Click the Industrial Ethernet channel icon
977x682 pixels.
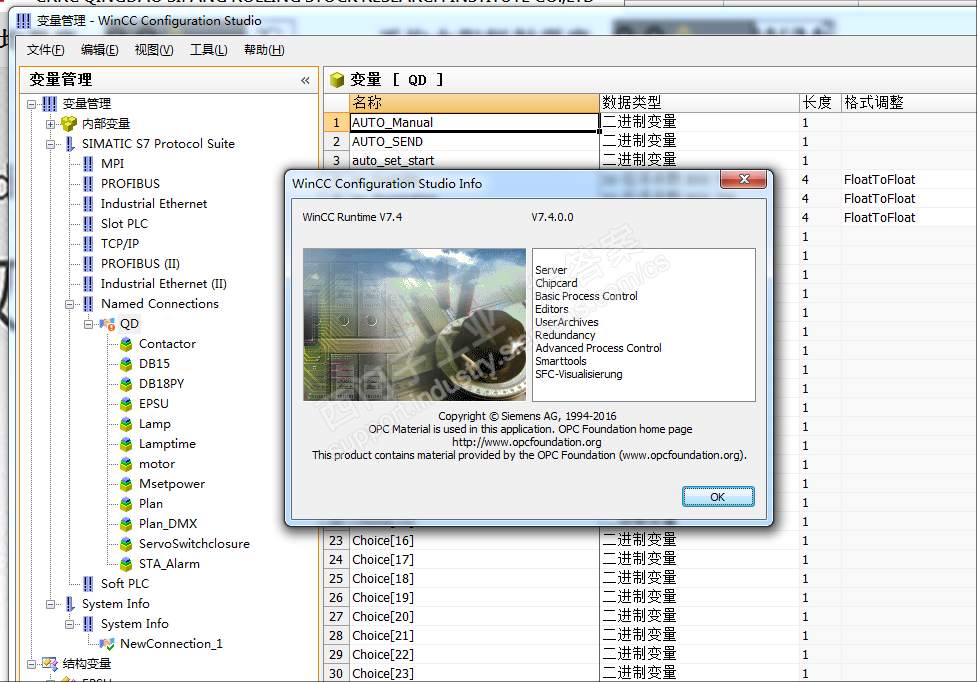[x=88, y=204]
